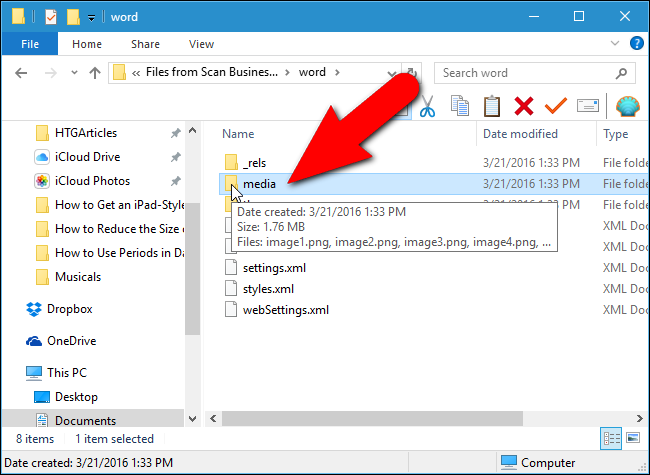Sort files by the Name column
The width and height of the screenshot is (650, 475).
(238, 134)
